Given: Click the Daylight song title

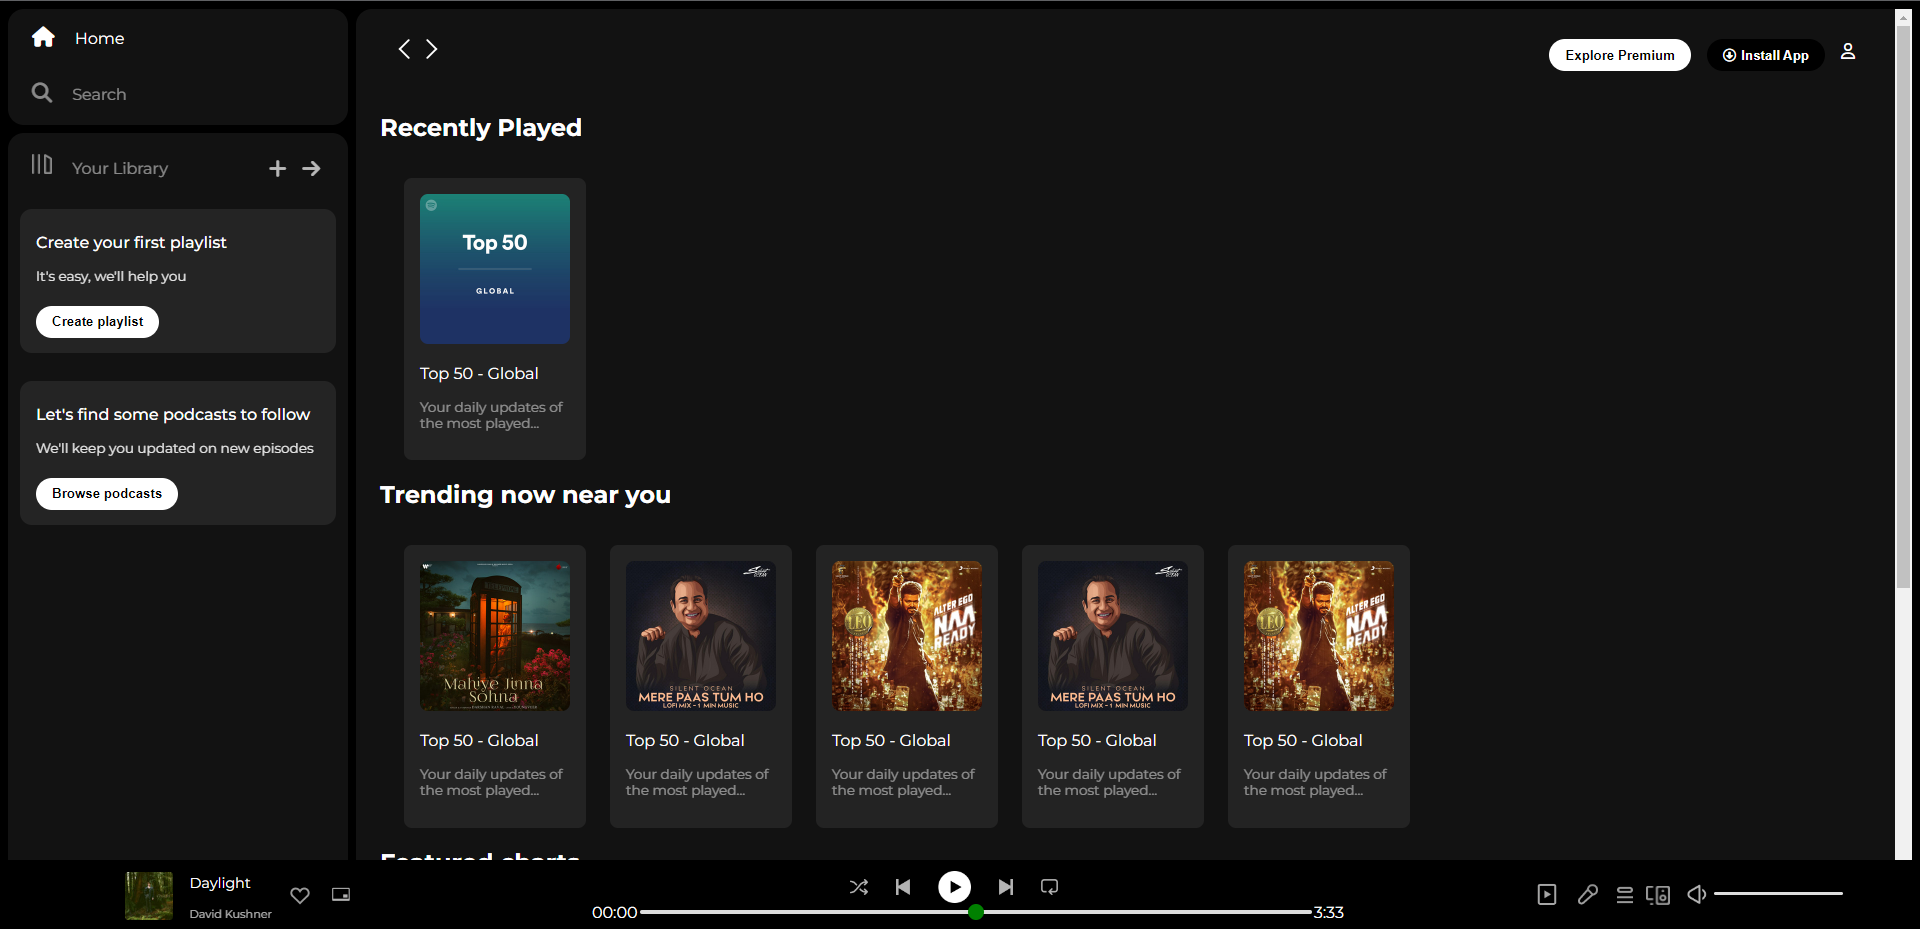Looking at the screenshot, I should pyautogui.click(x=220, y=883).
